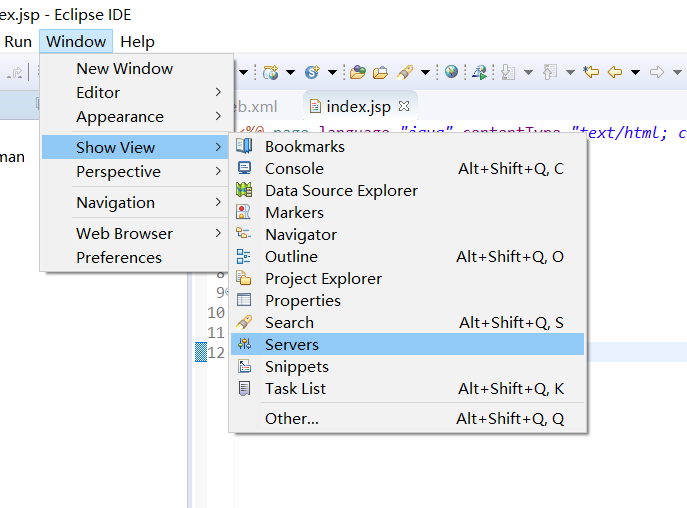Select the Show View menu entry
Viewport: 687px width, 508px height.
[x=135, y=147]
